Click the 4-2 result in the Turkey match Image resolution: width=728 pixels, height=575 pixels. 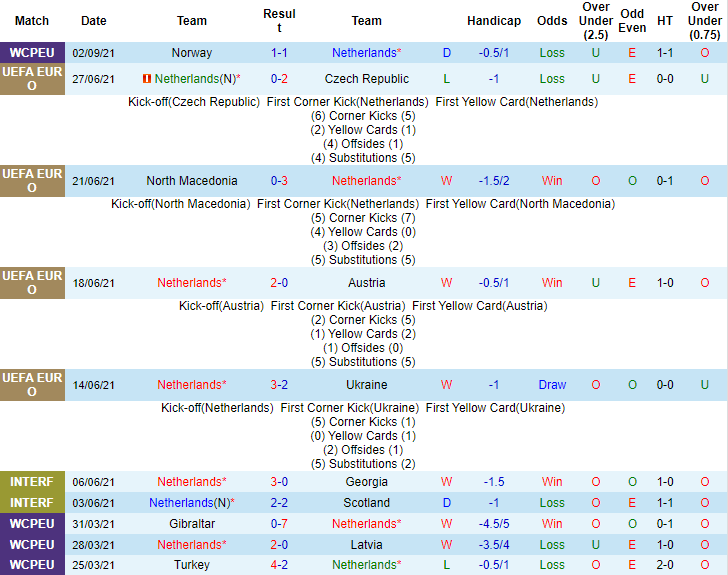point(280,565)
